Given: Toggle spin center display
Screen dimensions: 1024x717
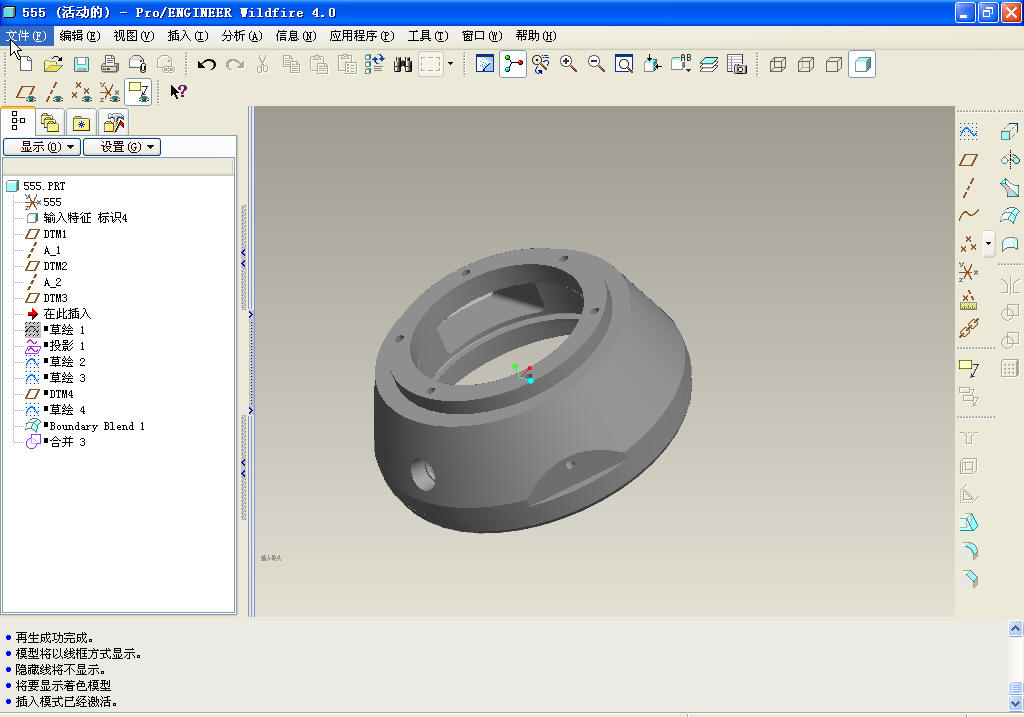Looking at the screenshot, I should 513,64.
